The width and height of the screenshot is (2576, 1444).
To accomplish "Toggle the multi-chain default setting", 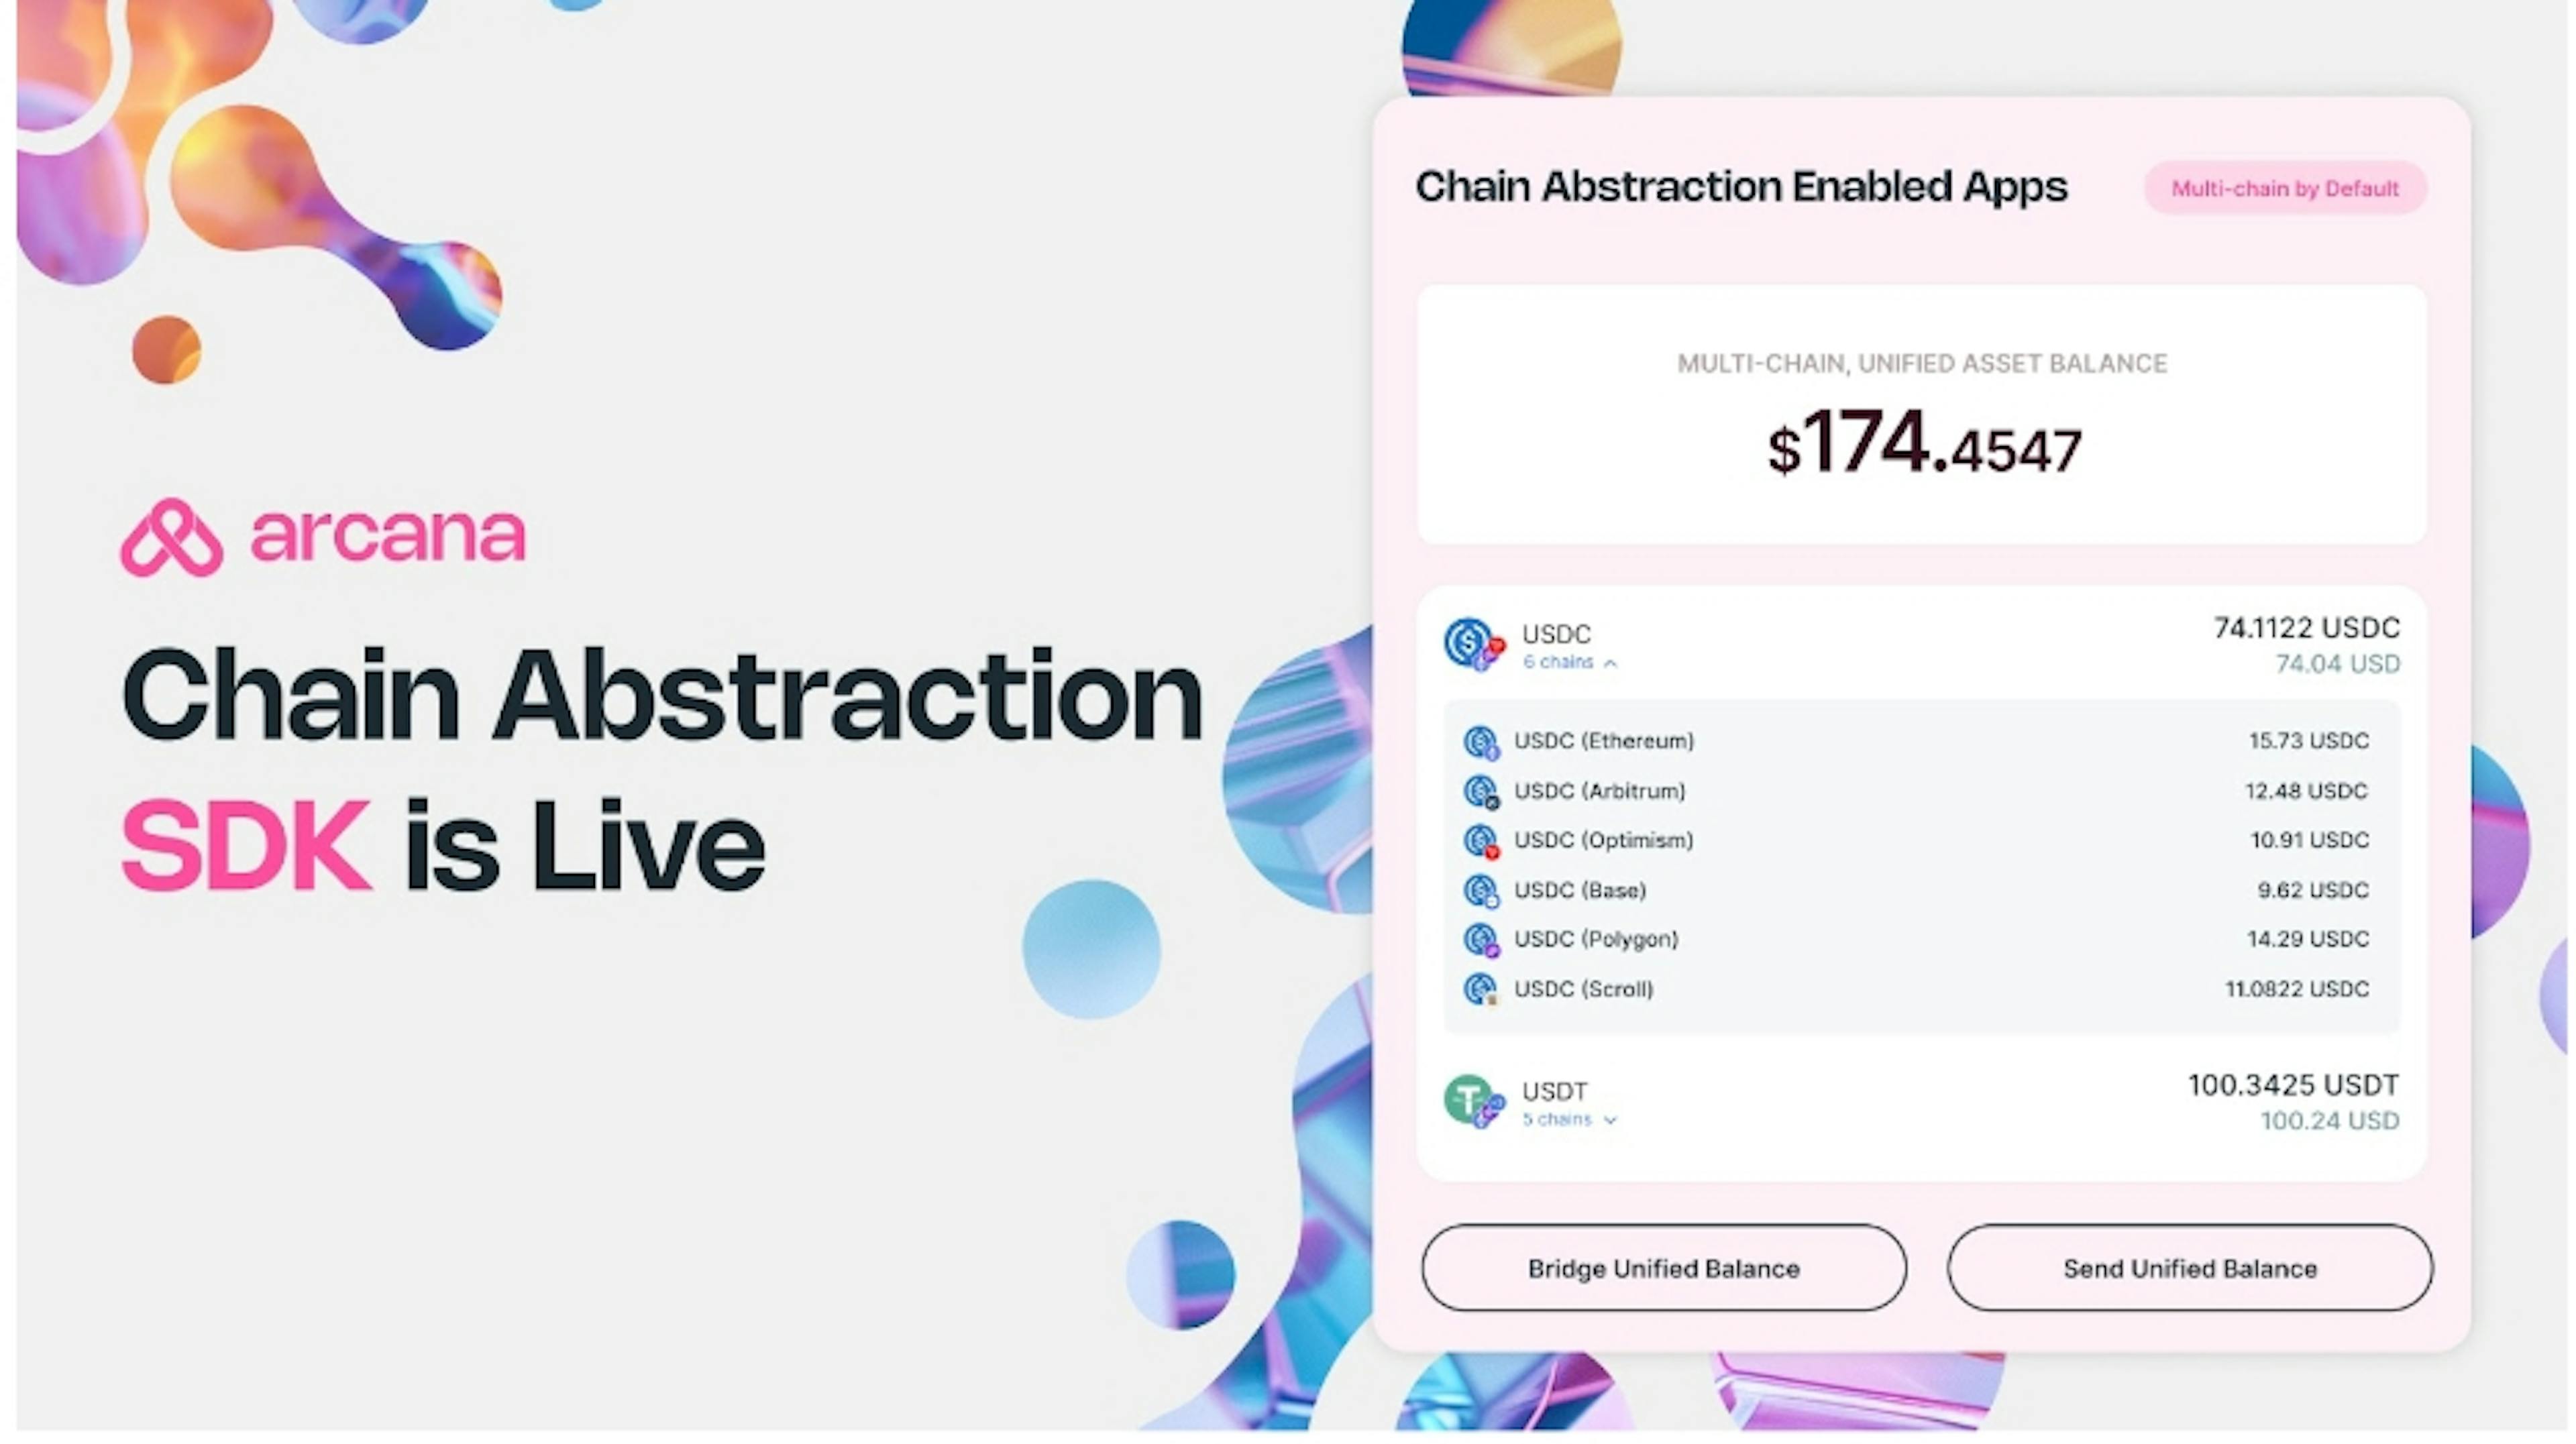I will 2286,188.
